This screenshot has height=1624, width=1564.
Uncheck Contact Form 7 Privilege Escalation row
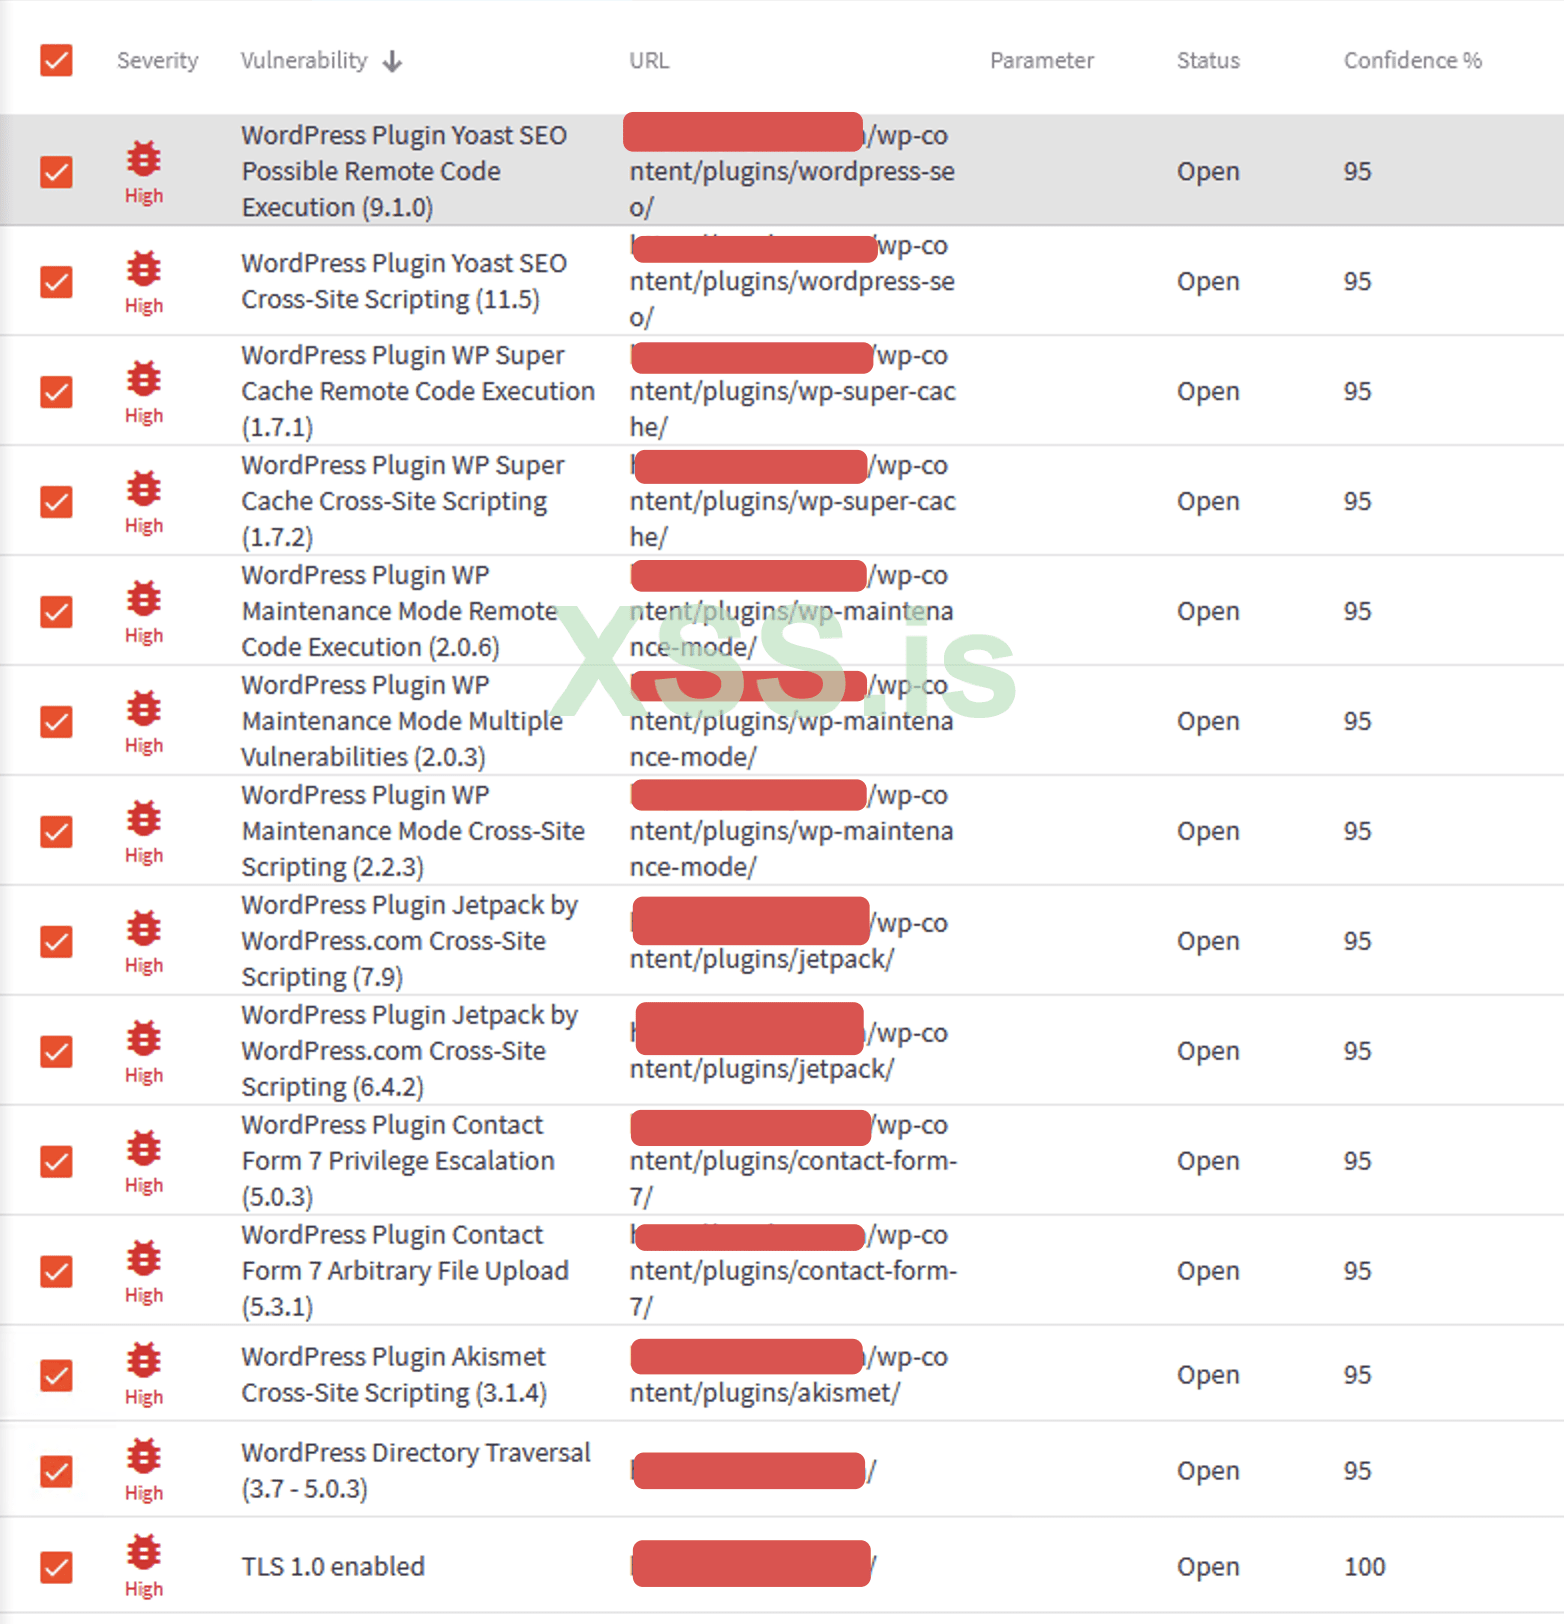(56, 1161)
